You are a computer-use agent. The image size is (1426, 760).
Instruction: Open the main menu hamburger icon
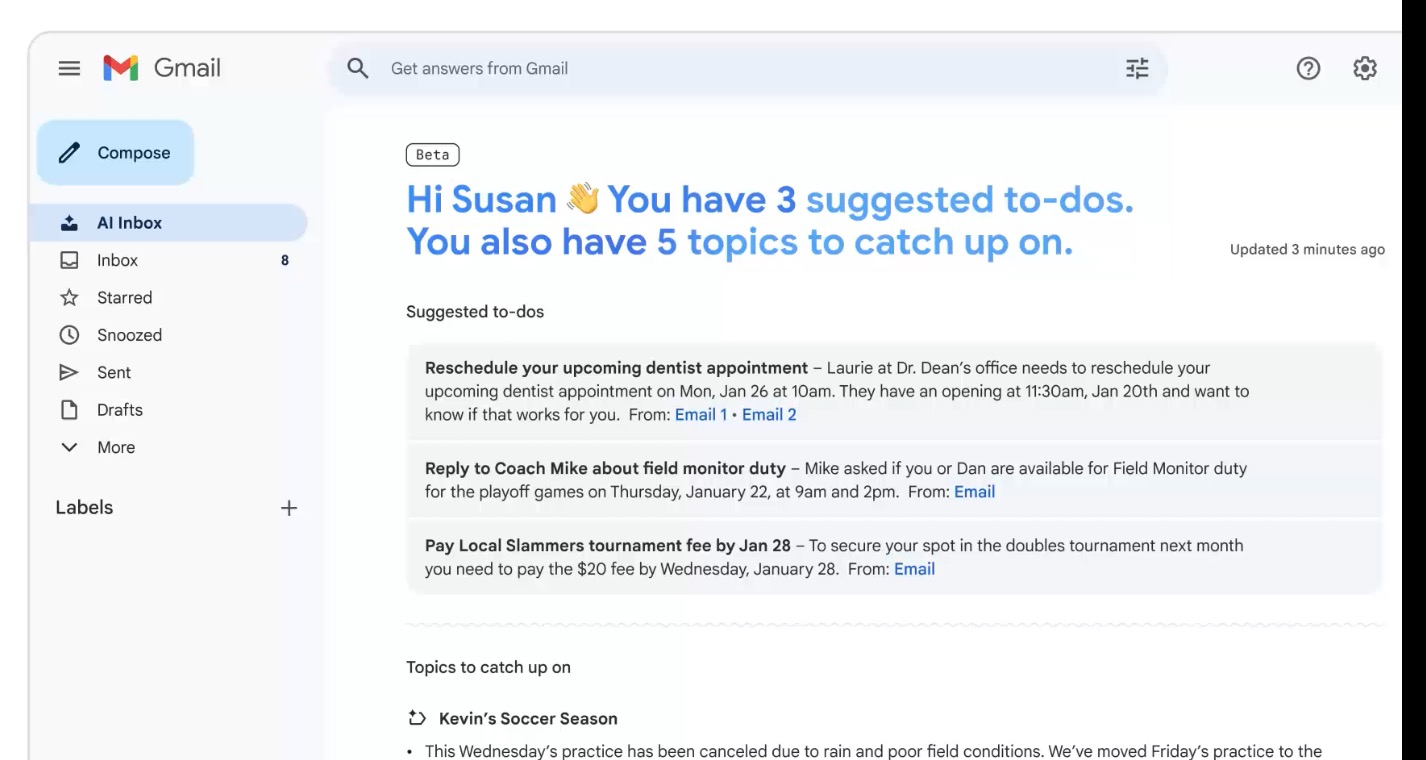click(69, 68)
